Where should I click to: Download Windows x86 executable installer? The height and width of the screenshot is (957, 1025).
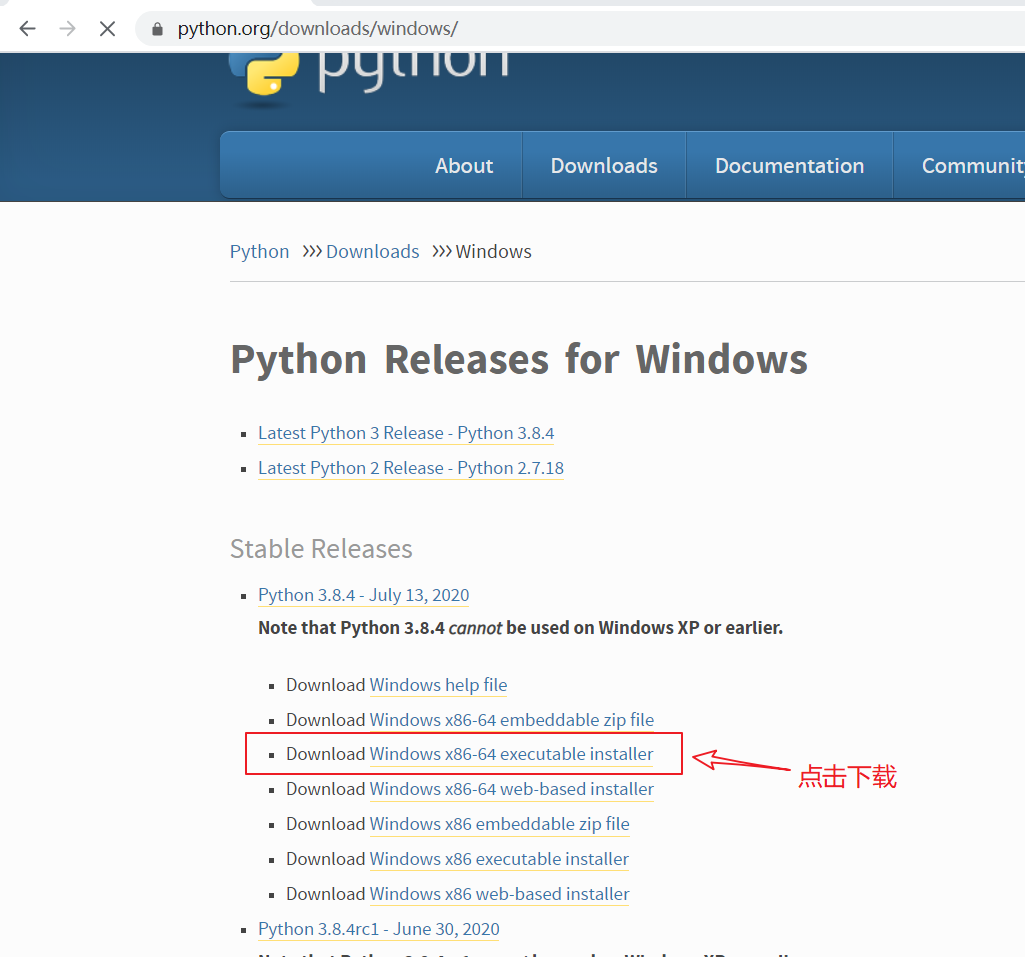pyautogui.click(x=499, y=859)
